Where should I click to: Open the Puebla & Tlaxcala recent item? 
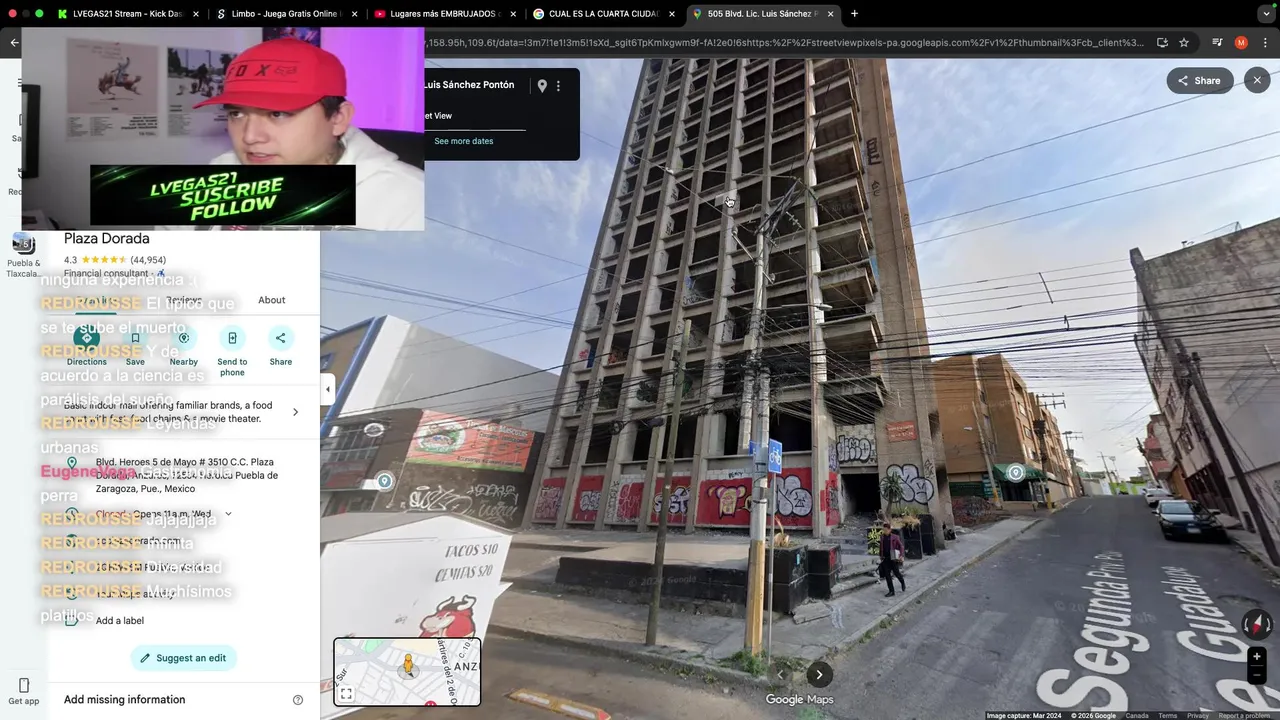coord(23,255)
